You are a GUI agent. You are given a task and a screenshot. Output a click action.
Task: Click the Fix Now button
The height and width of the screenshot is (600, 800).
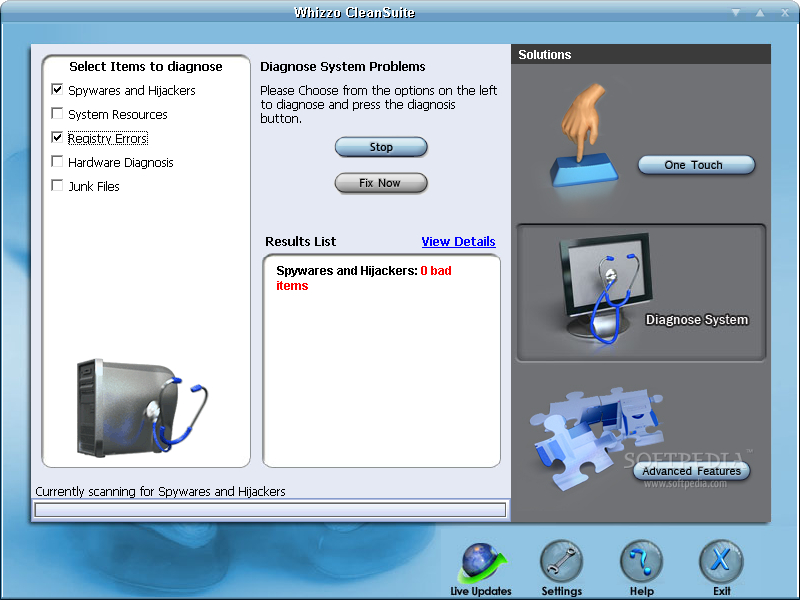pos(381,183)
